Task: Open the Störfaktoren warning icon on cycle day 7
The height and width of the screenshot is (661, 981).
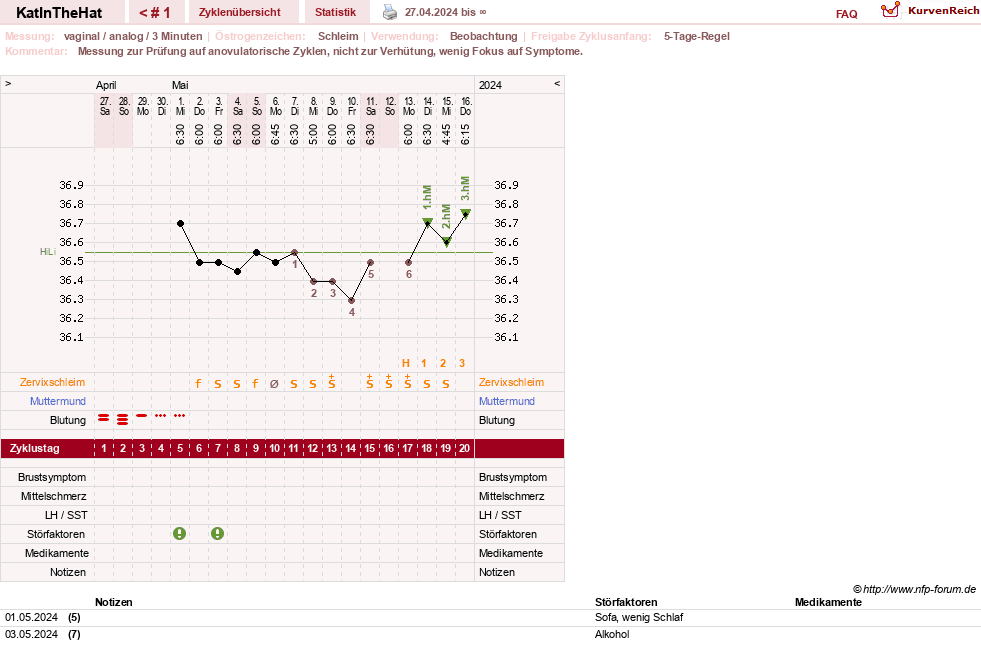Action: [217, 533]
